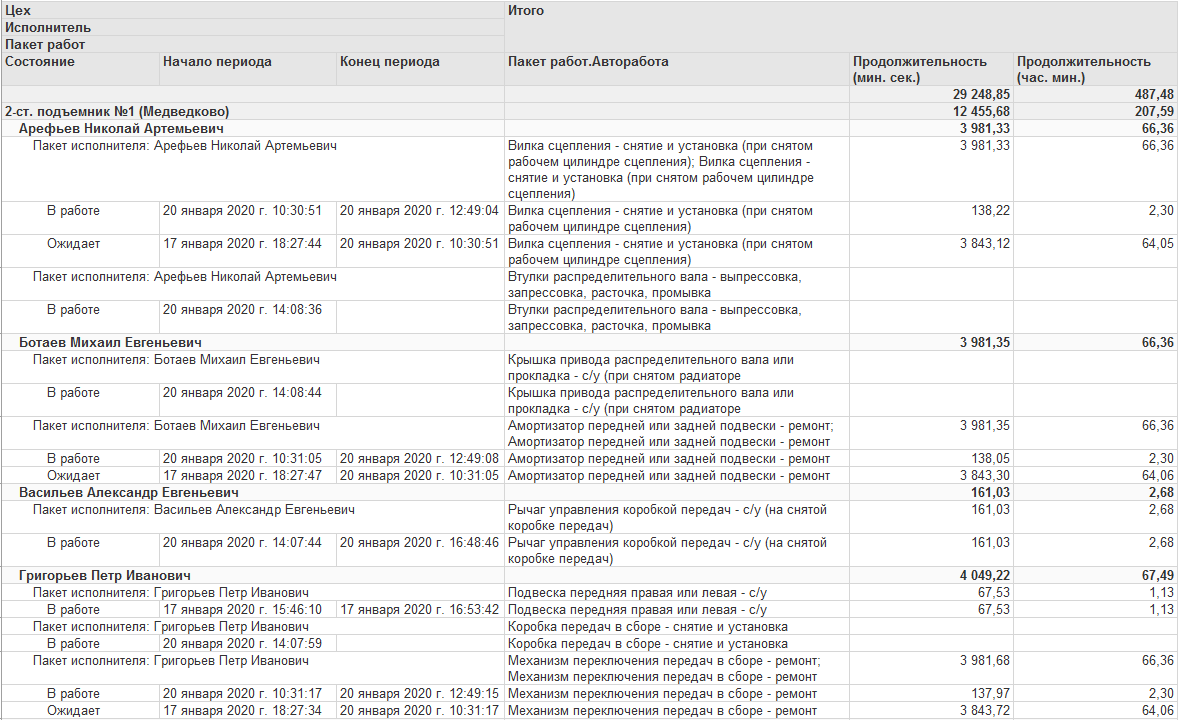Select end time '20 января 2020 г. 16:48:46'
This screenshot has width=1179, height=720.
tap(419, 543)
